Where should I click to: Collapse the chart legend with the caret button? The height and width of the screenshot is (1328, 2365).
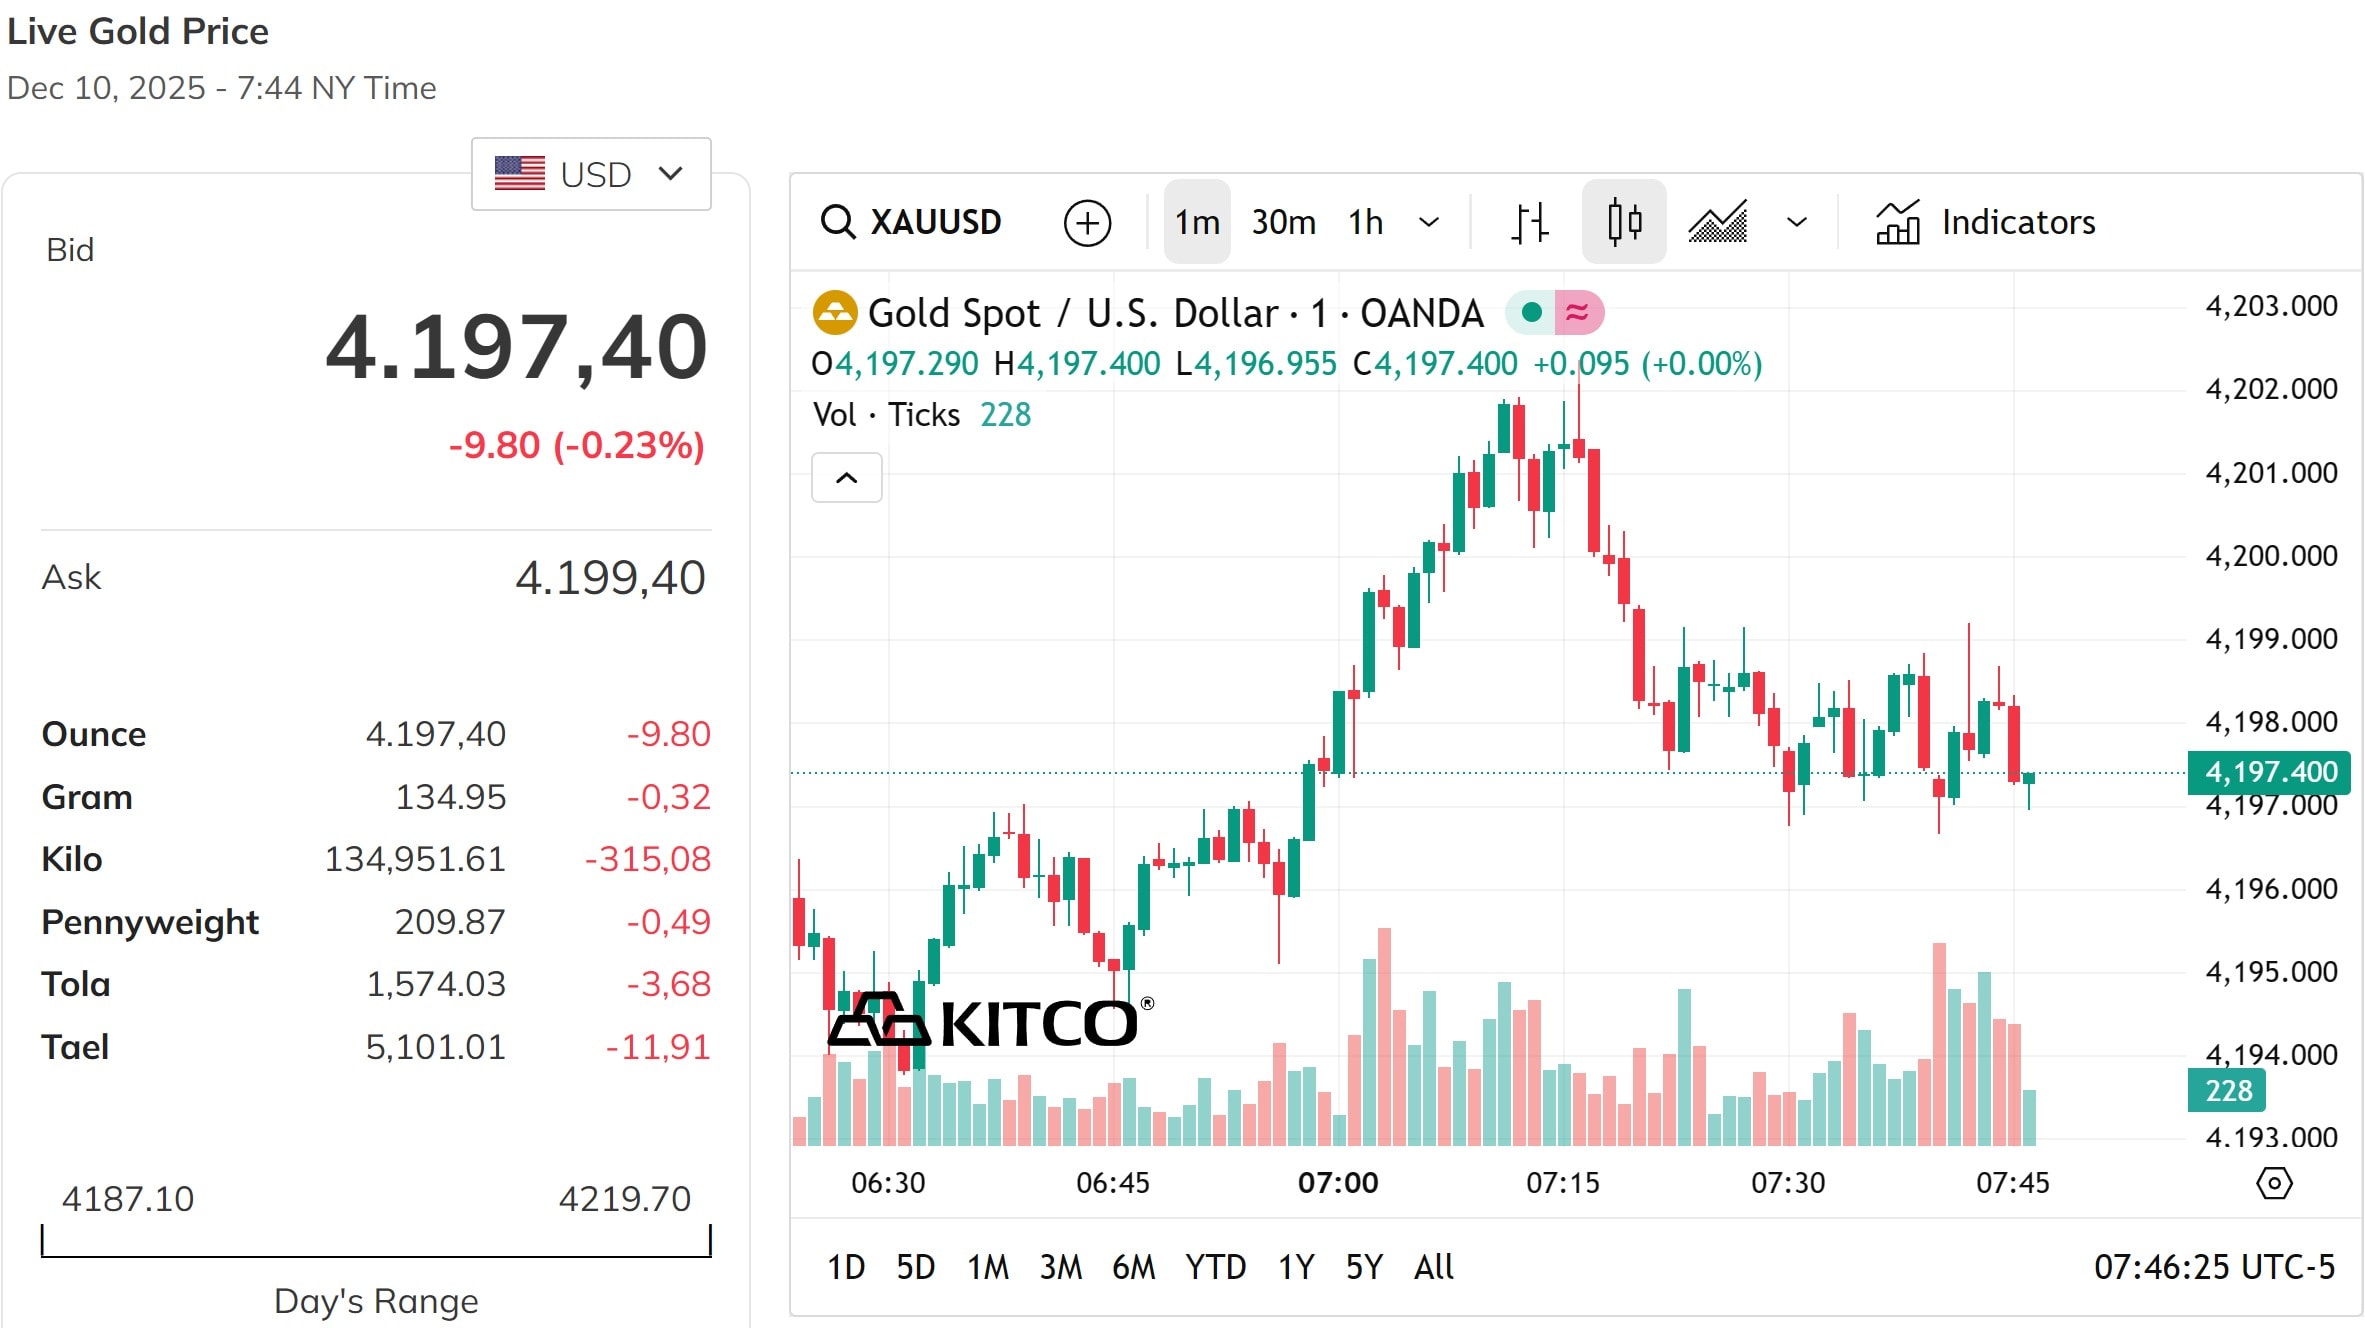(x=846, y=478)
